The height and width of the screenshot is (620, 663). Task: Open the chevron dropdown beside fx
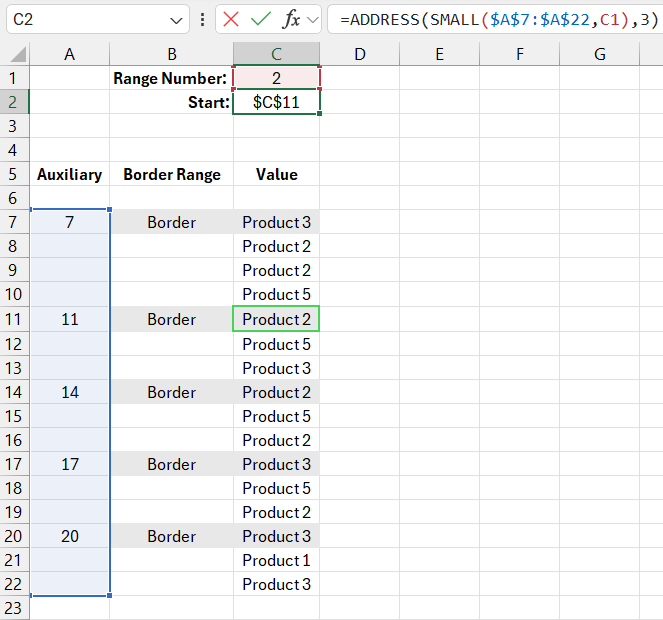[313, 19]
